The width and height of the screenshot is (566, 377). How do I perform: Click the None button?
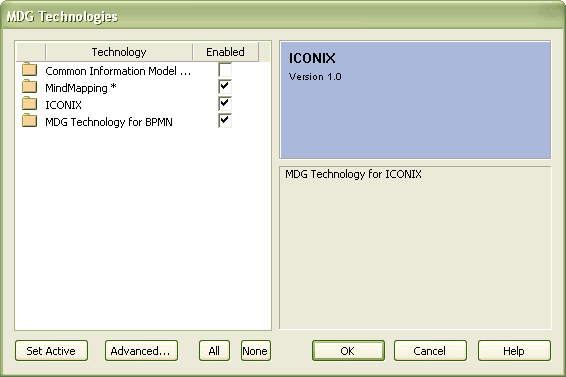click(256, 351)
